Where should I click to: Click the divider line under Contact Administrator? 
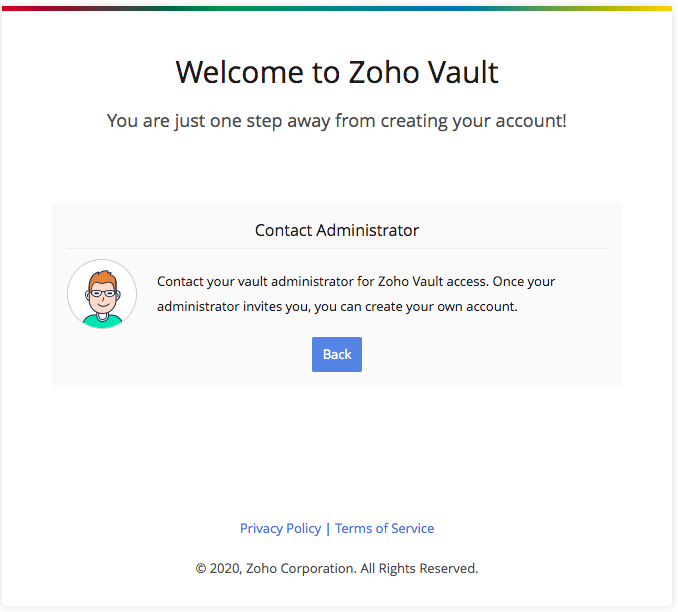tap(337, 249)
